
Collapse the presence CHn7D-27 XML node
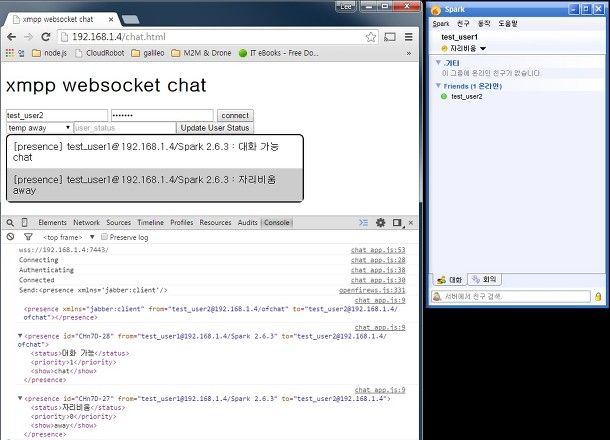click(x=20, y=398)
